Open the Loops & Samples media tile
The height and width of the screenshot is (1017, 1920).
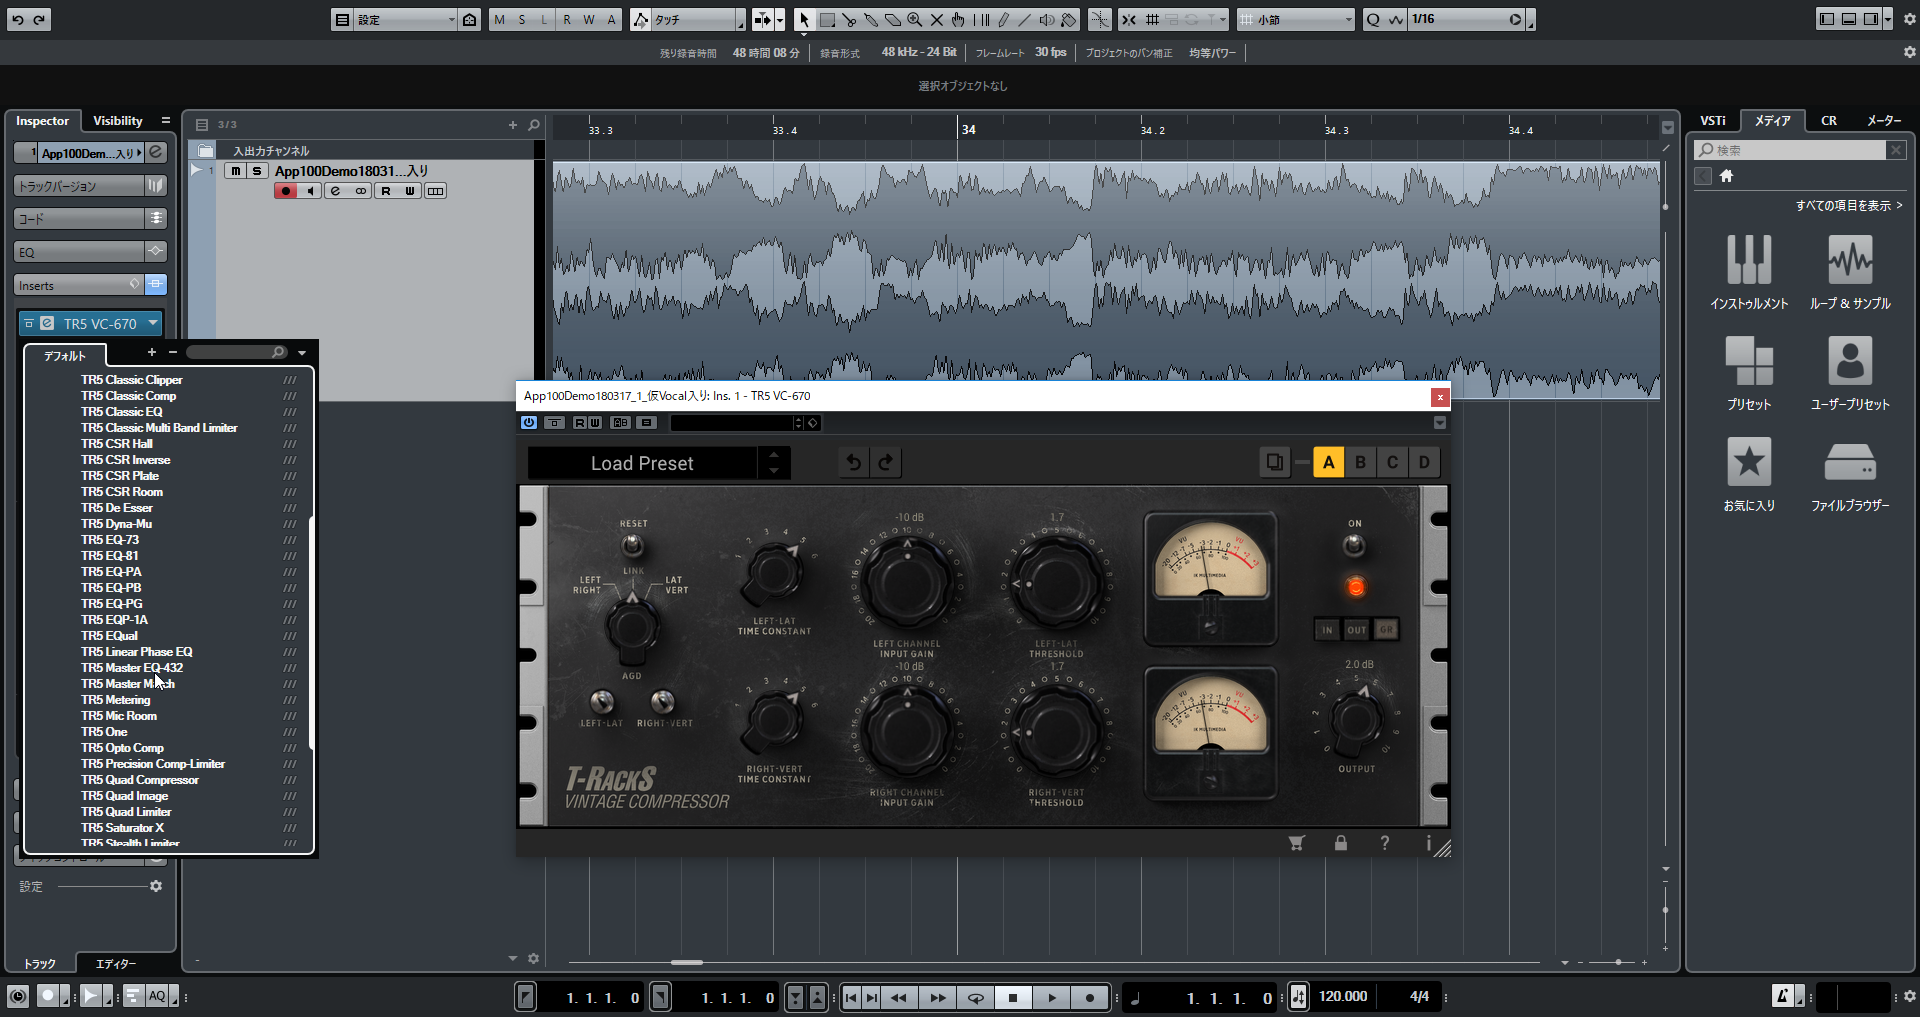tap(1850, 272)
